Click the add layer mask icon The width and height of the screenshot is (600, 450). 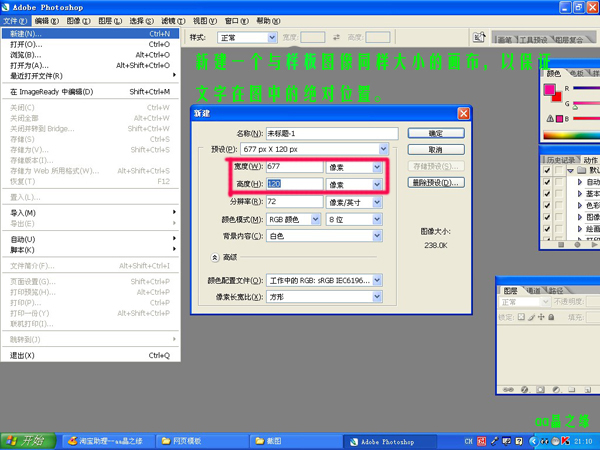540,390
